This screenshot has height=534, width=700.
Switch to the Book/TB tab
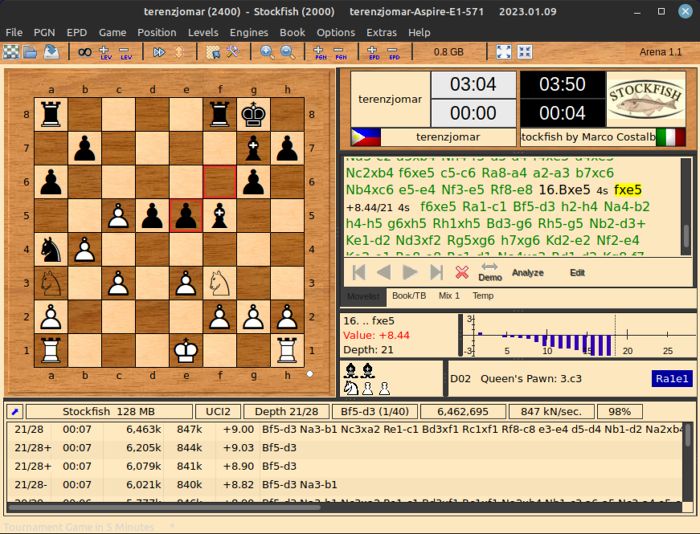pos(409,296)
